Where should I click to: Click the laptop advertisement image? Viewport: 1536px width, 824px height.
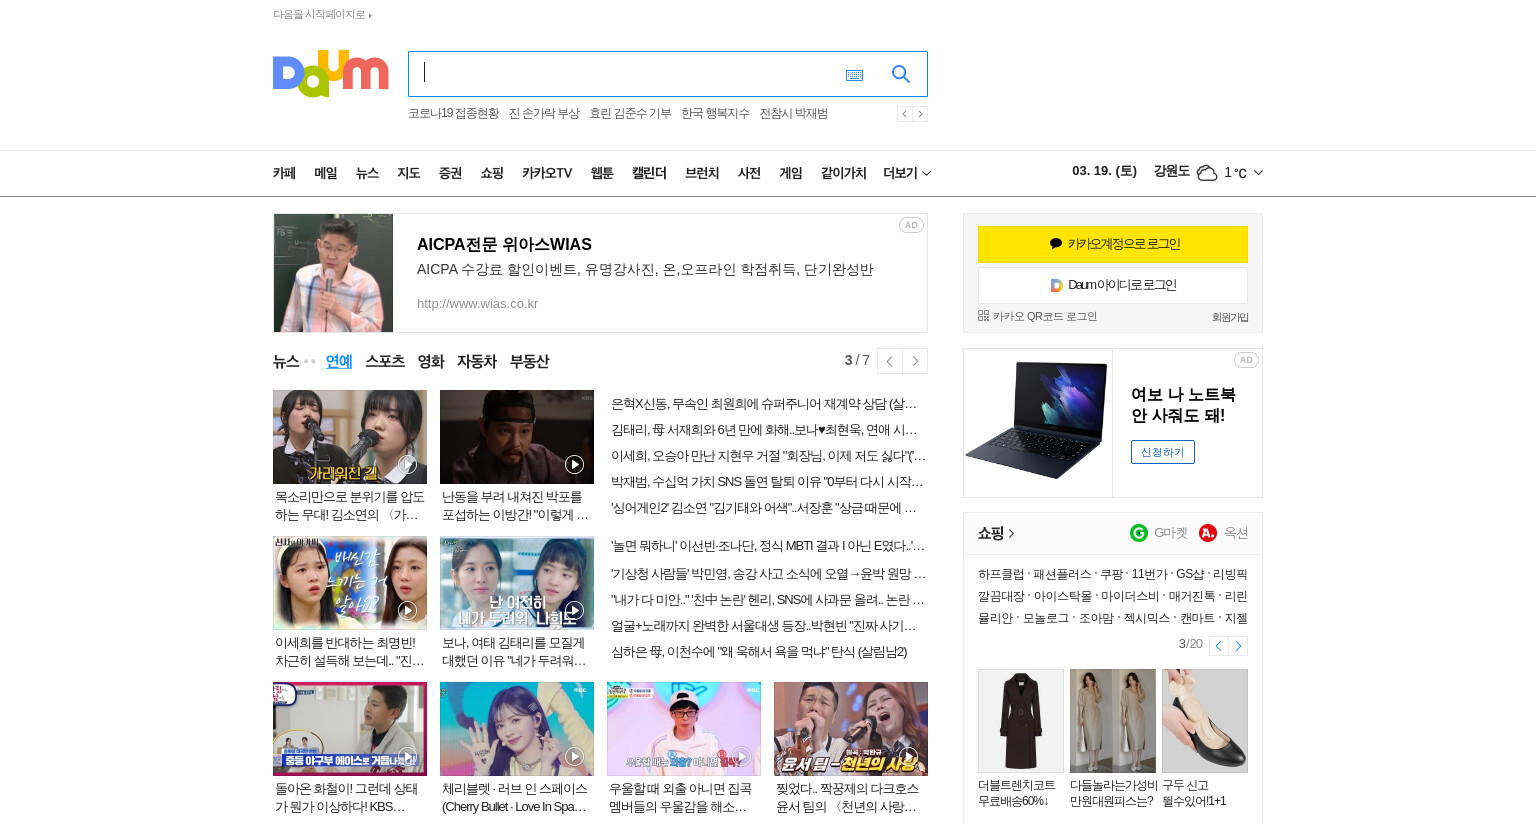1038,422
